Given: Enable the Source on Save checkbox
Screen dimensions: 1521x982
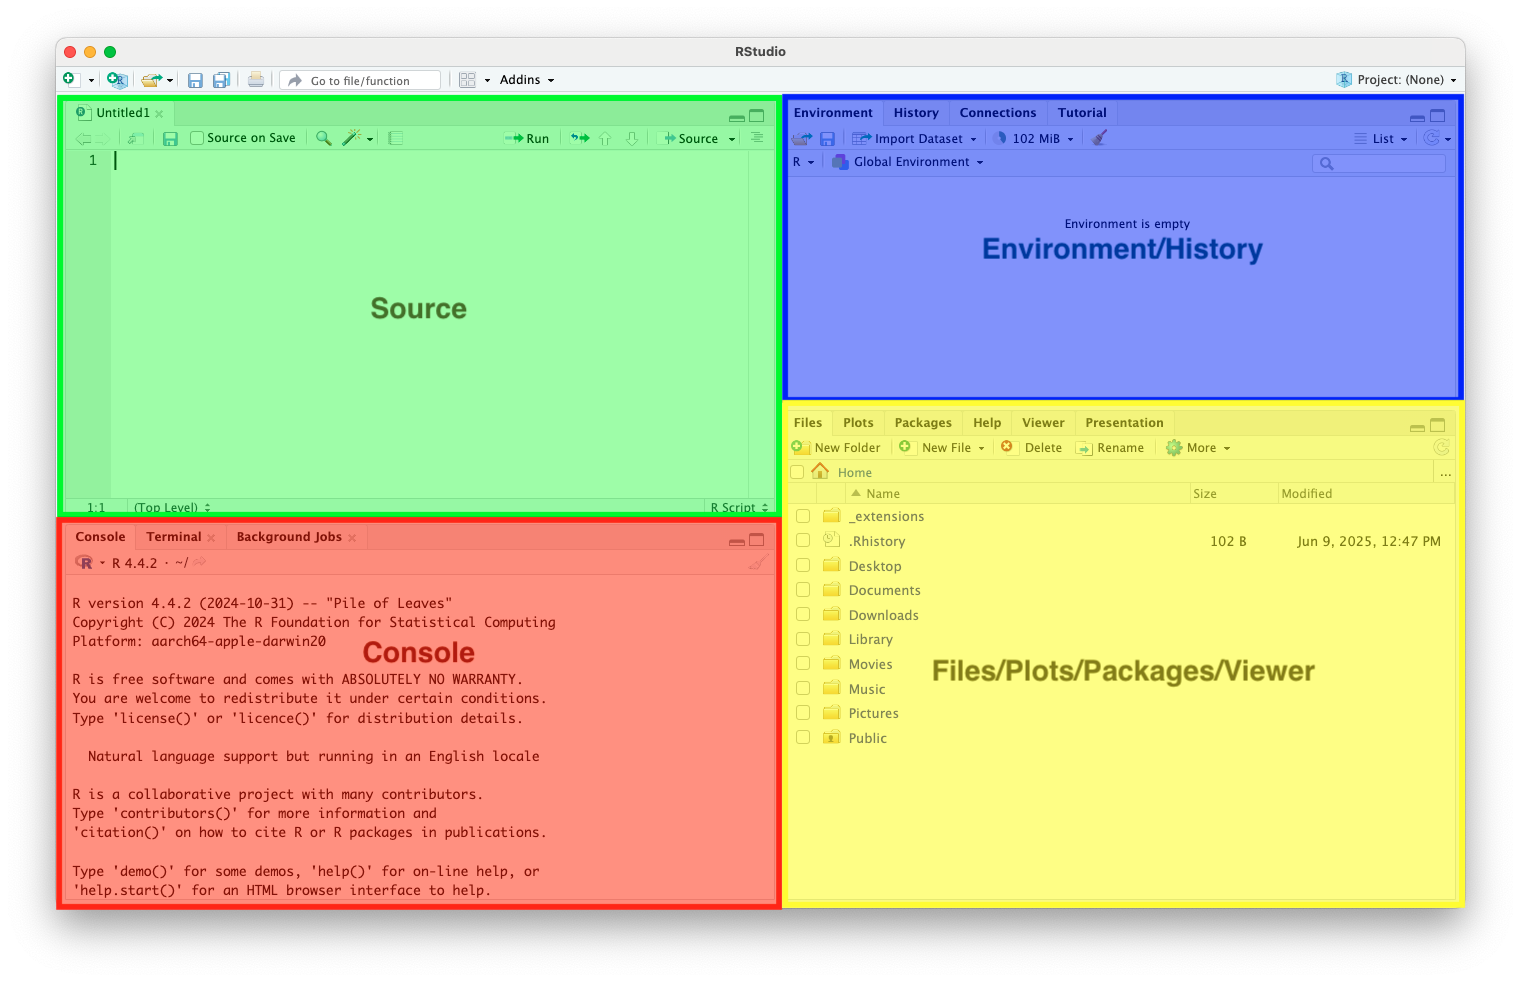Looking at the screenshot, I should (197, 138).
